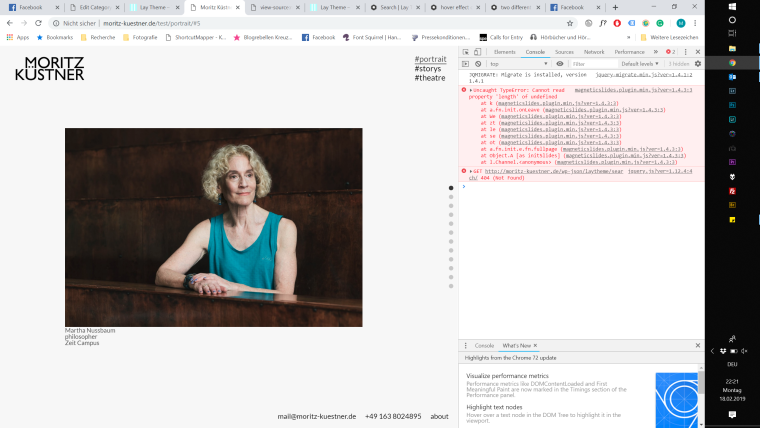Bookmark this page with the star icon
Screen dimensions: 760x428
(x=570, y=22)
